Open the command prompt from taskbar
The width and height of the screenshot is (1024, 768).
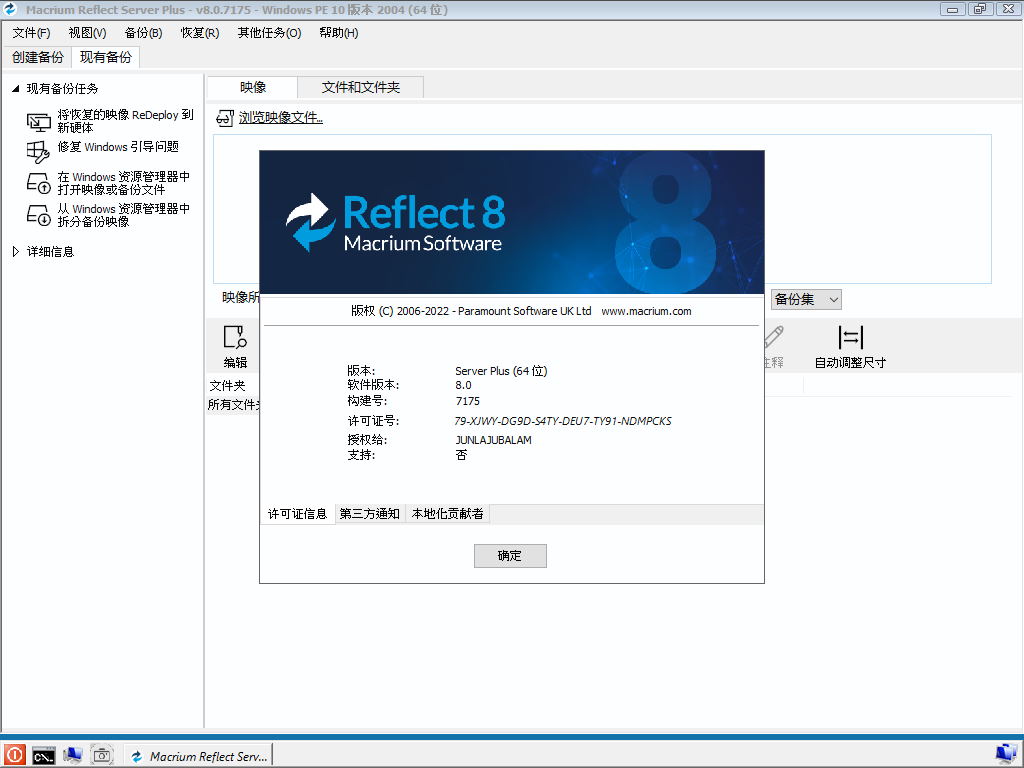click(43, 755)
